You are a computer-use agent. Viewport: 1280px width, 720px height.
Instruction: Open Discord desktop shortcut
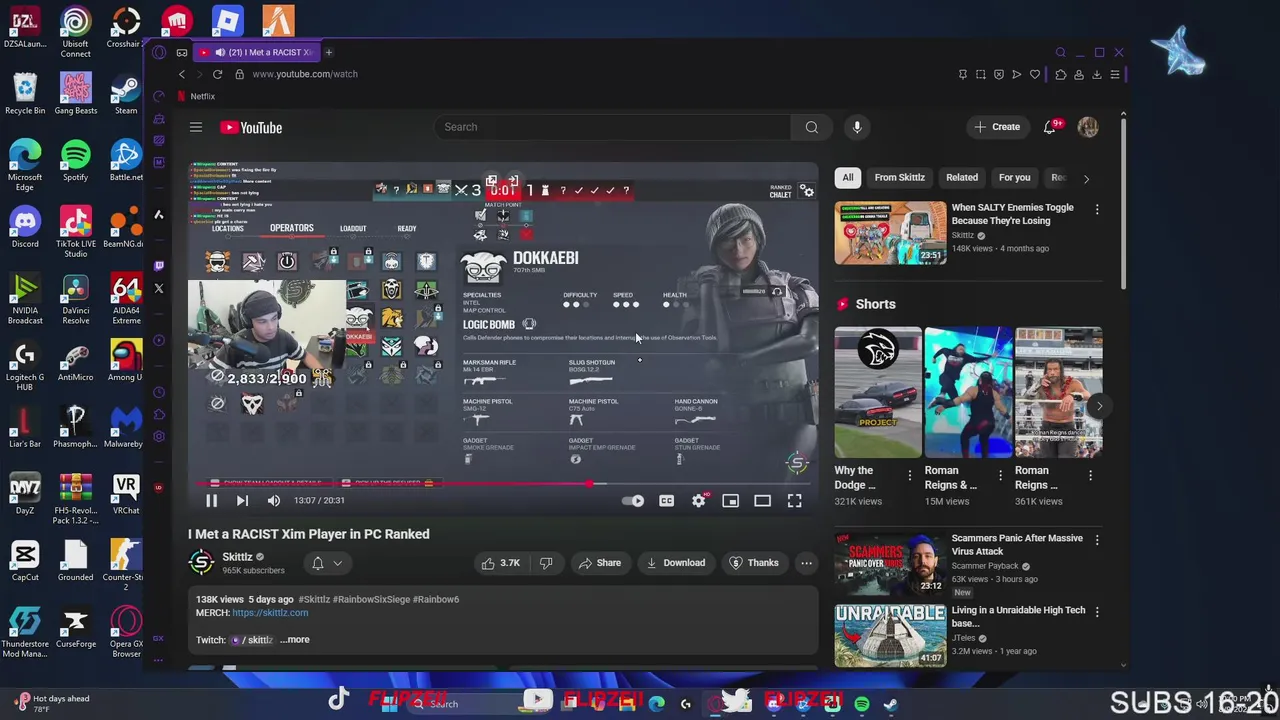(25, 229)
